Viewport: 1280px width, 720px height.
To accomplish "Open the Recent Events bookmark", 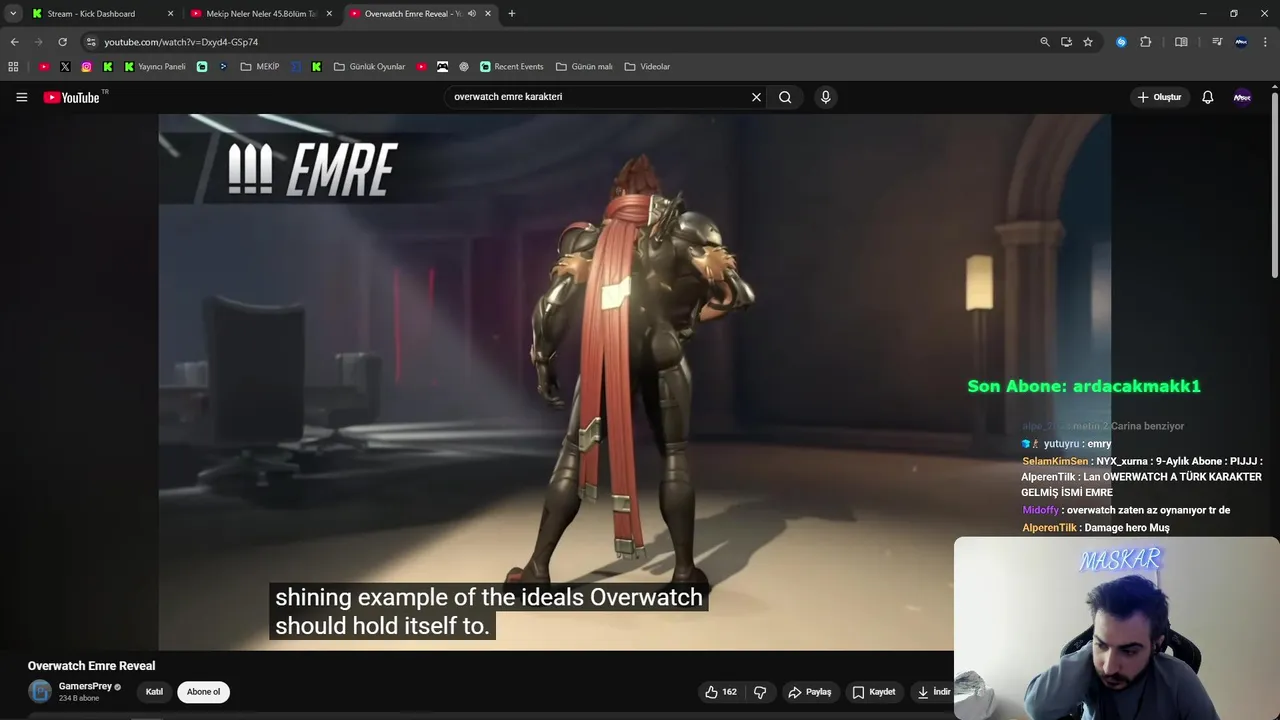I will [x=511, y=67].
